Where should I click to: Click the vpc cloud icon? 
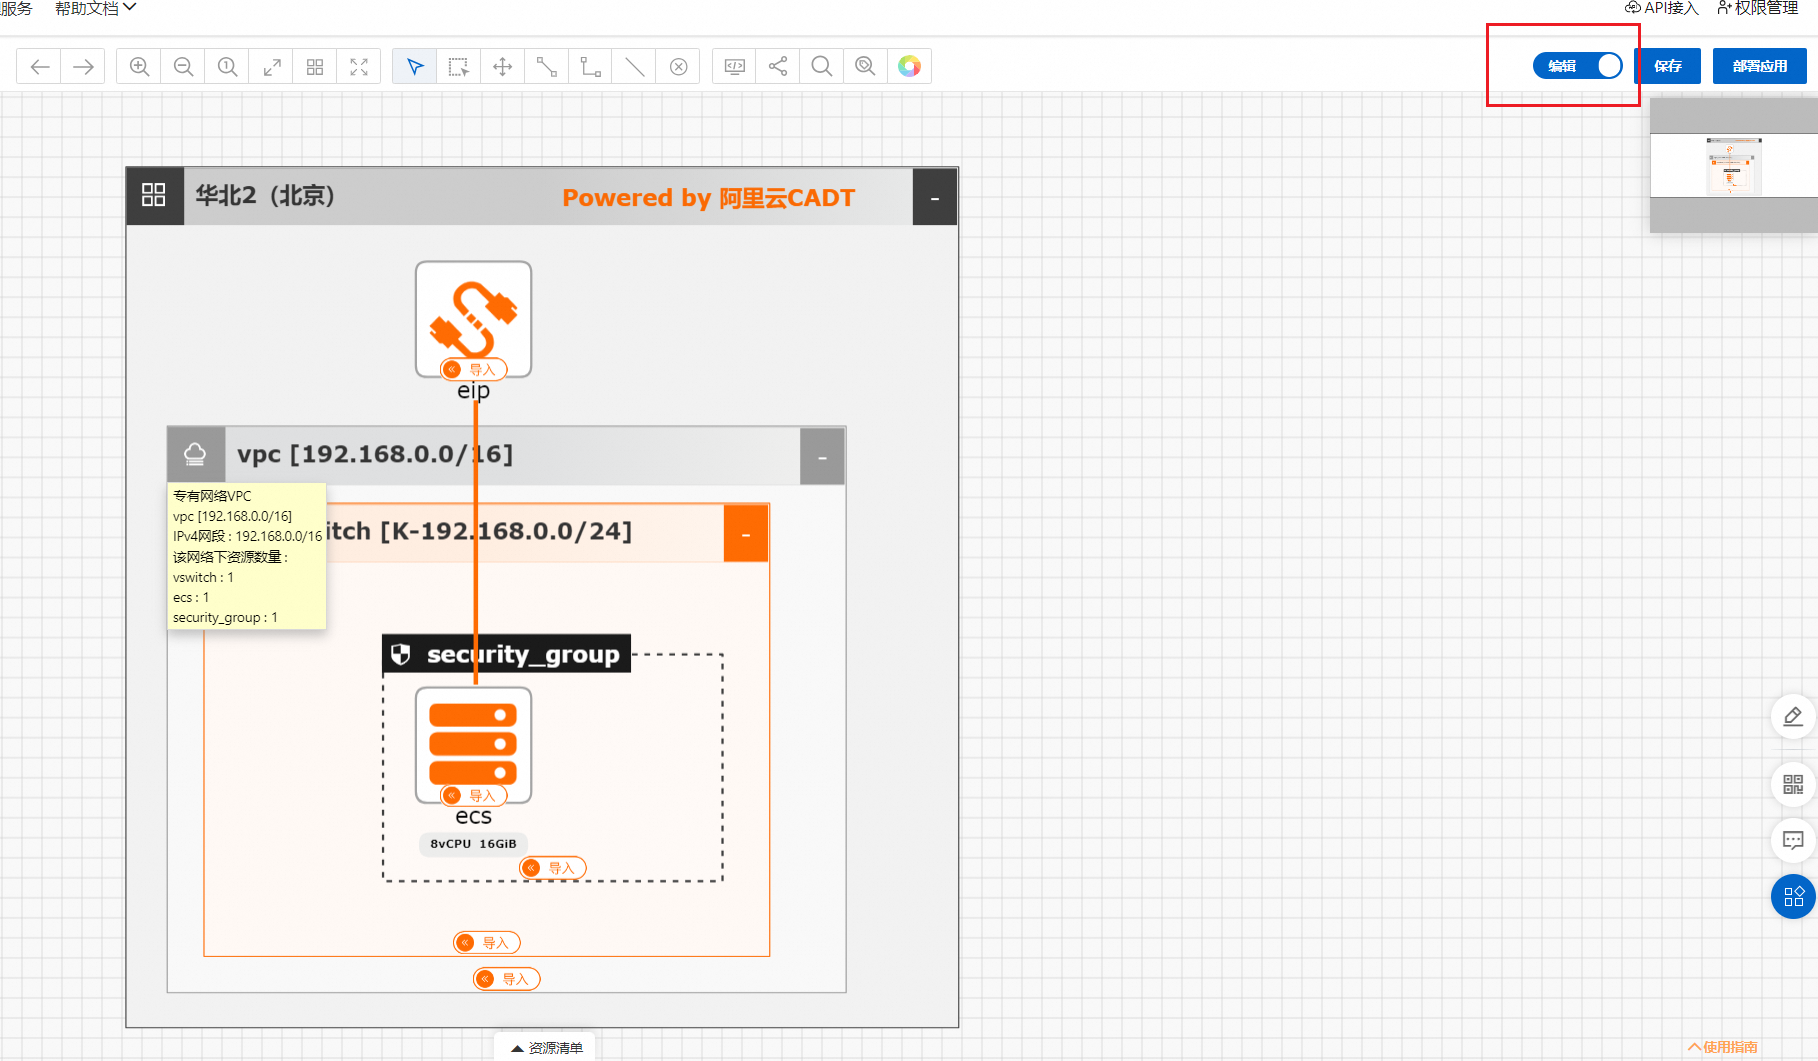(x=195, y=455)
